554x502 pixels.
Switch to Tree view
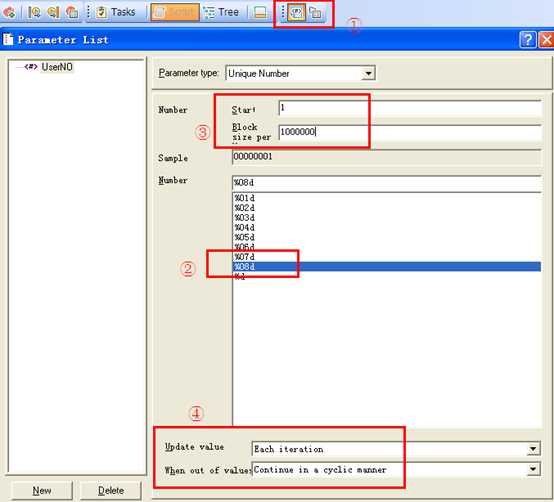[222, 12]
